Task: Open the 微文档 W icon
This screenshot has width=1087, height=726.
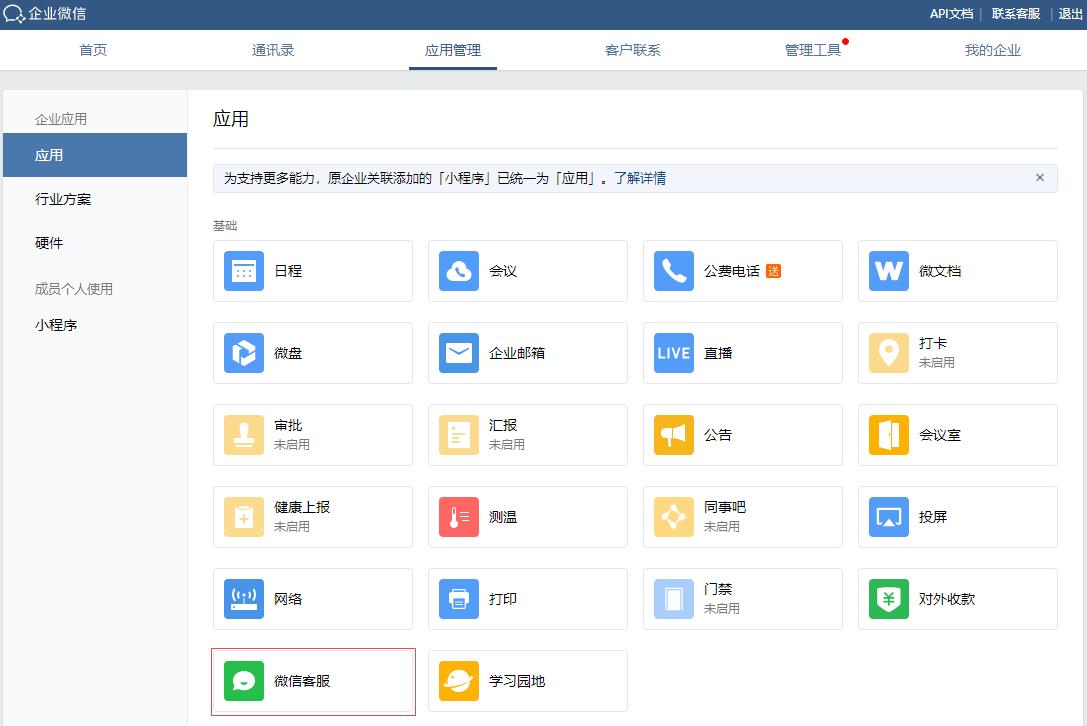Action: coord(889,271)
